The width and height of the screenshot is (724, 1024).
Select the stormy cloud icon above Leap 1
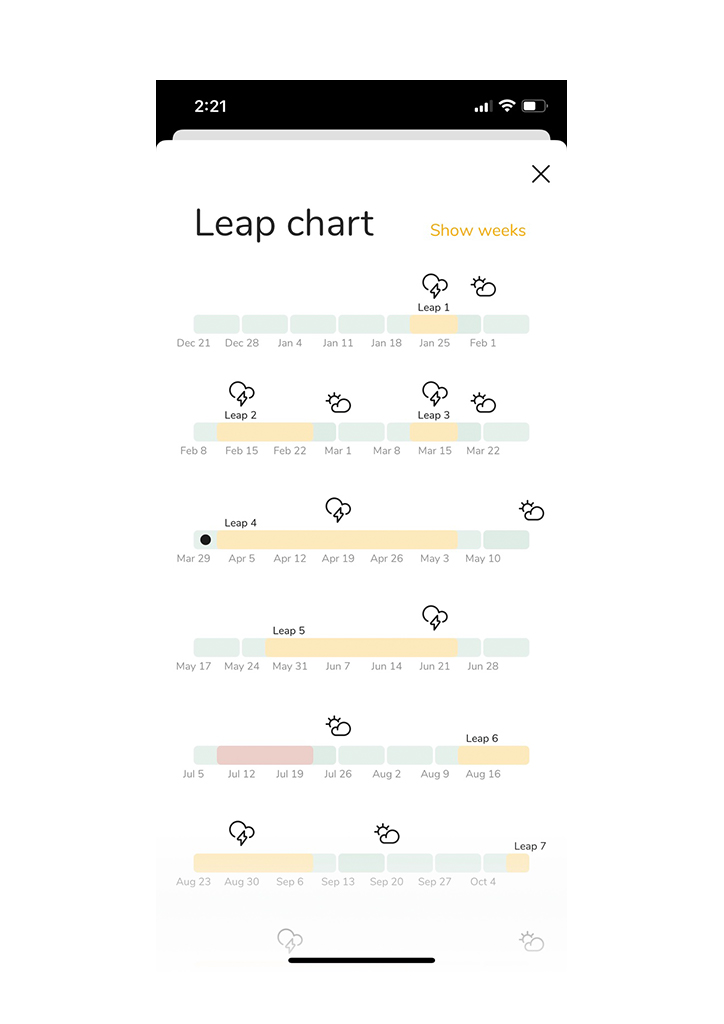click(433, 285)
